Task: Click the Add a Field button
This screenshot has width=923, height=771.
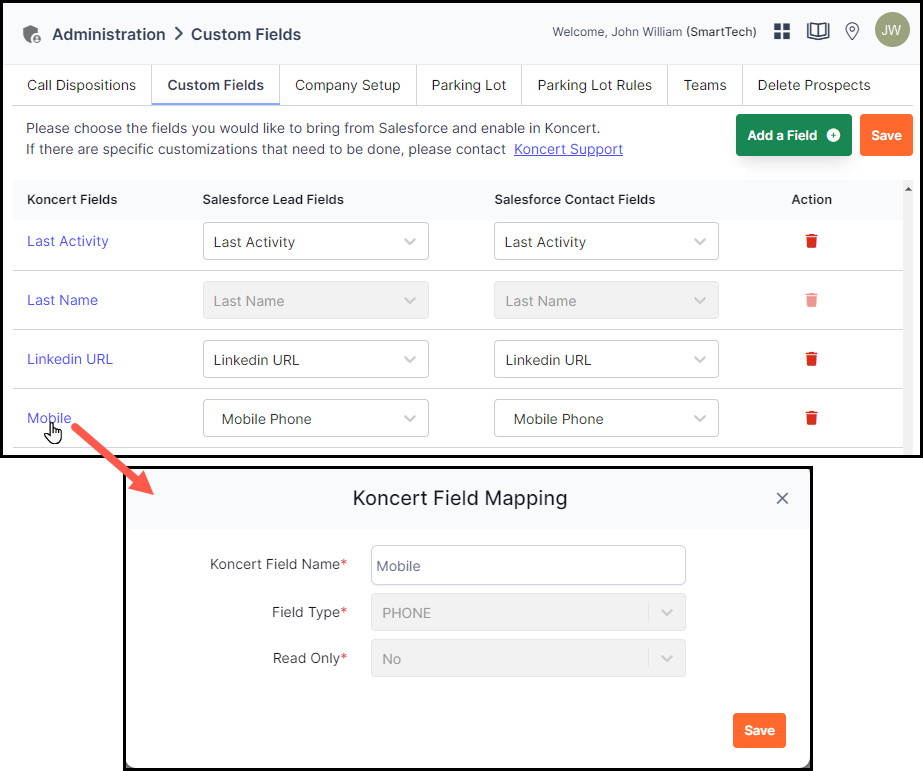Action: pos(793,135)
